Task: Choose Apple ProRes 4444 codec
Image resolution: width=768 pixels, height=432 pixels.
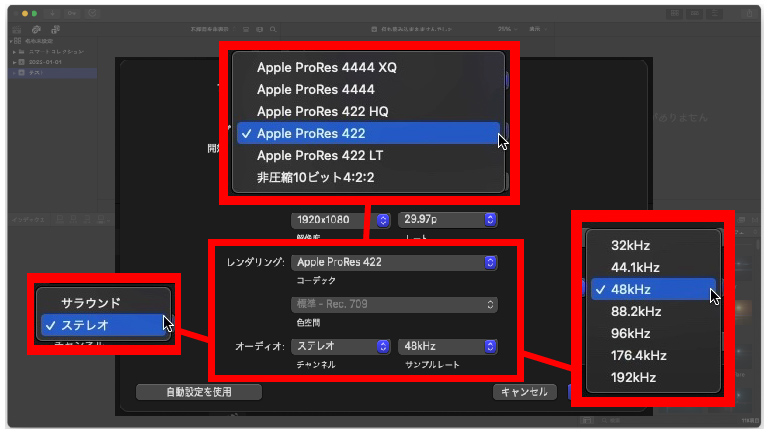Action: (368, 90)
